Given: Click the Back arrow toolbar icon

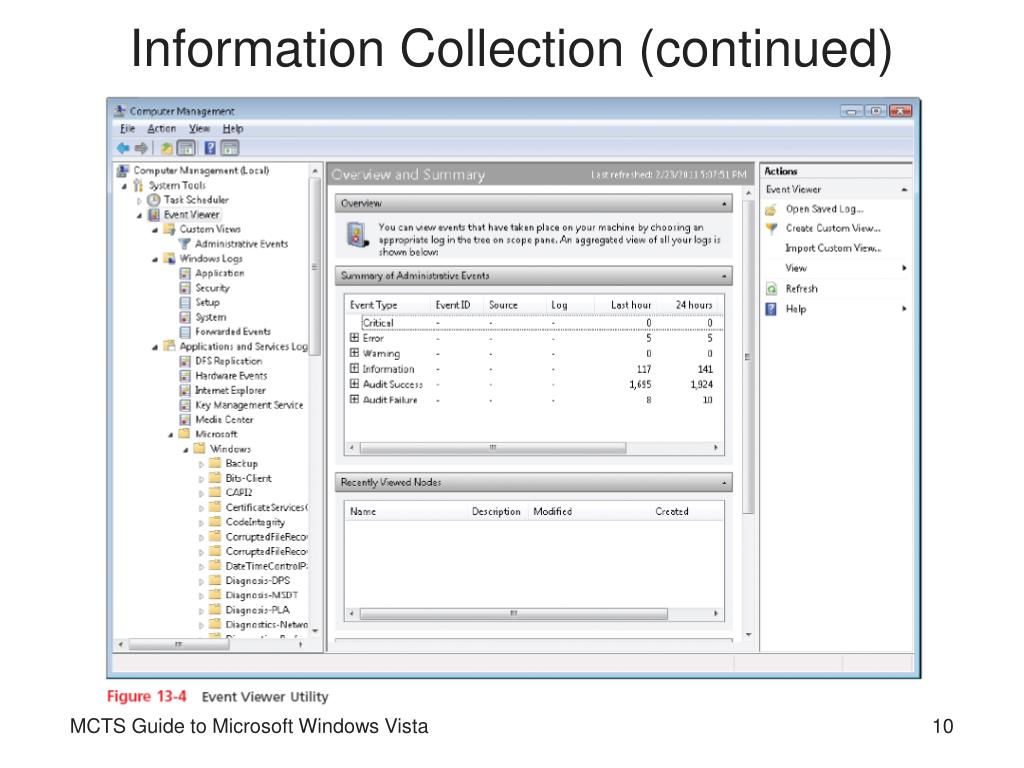Looking at the screenshot, I should pos(123,148).
